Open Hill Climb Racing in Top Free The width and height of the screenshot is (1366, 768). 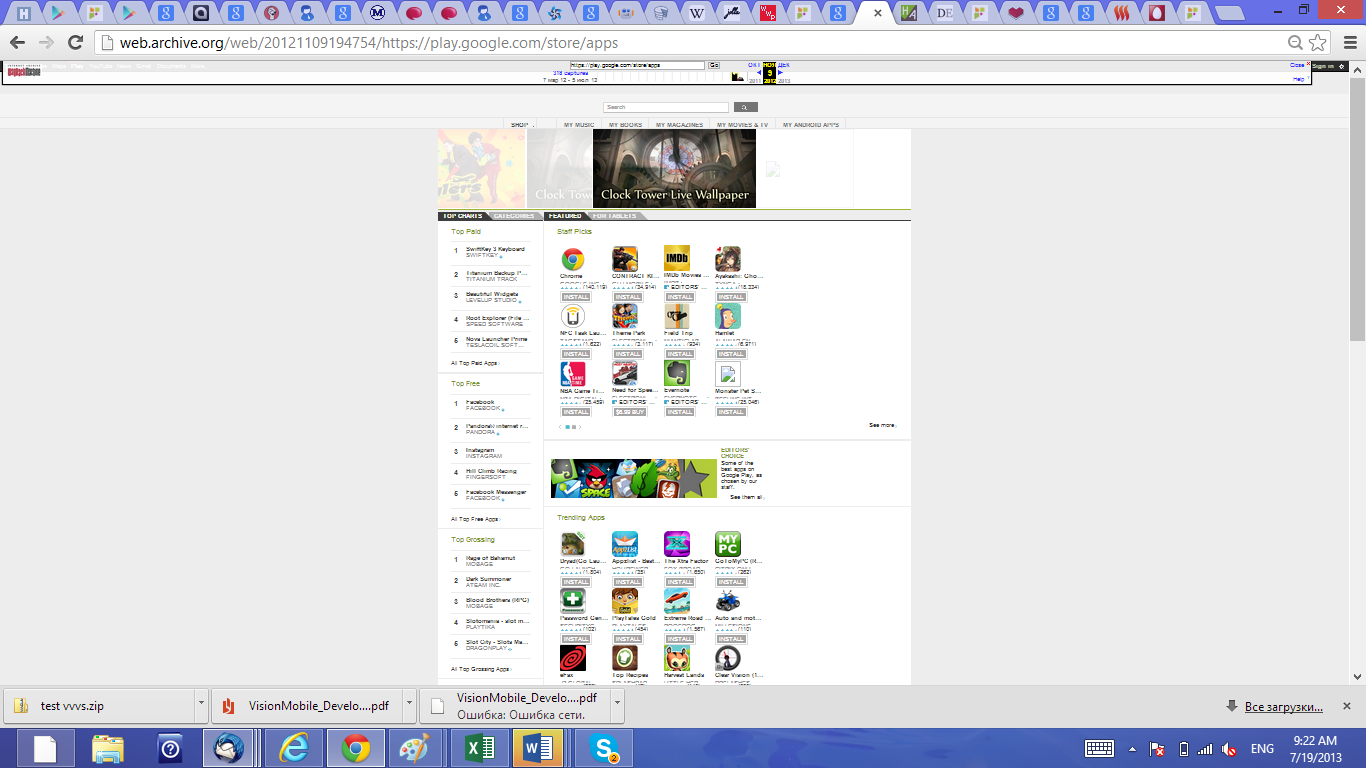pyautogui.click(x=491, y=471)
